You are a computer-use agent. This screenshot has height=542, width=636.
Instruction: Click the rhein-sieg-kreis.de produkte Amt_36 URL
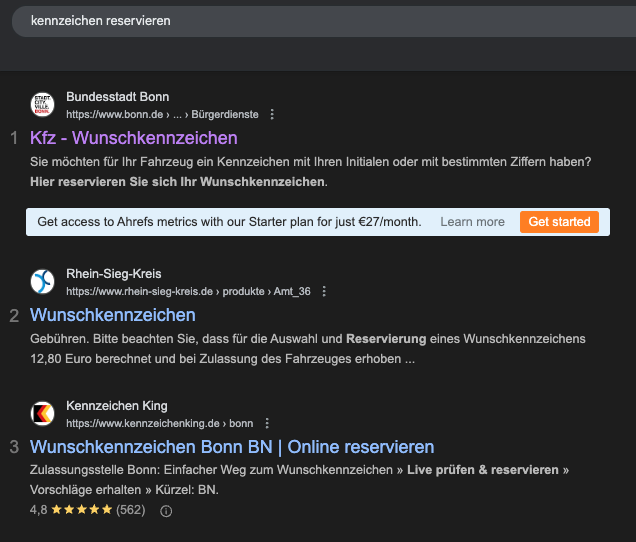(188, 292)
